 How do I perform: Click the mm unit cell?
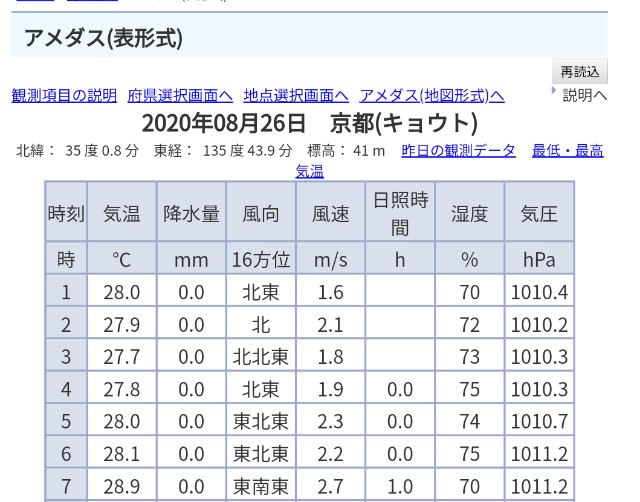coord(191,258)
